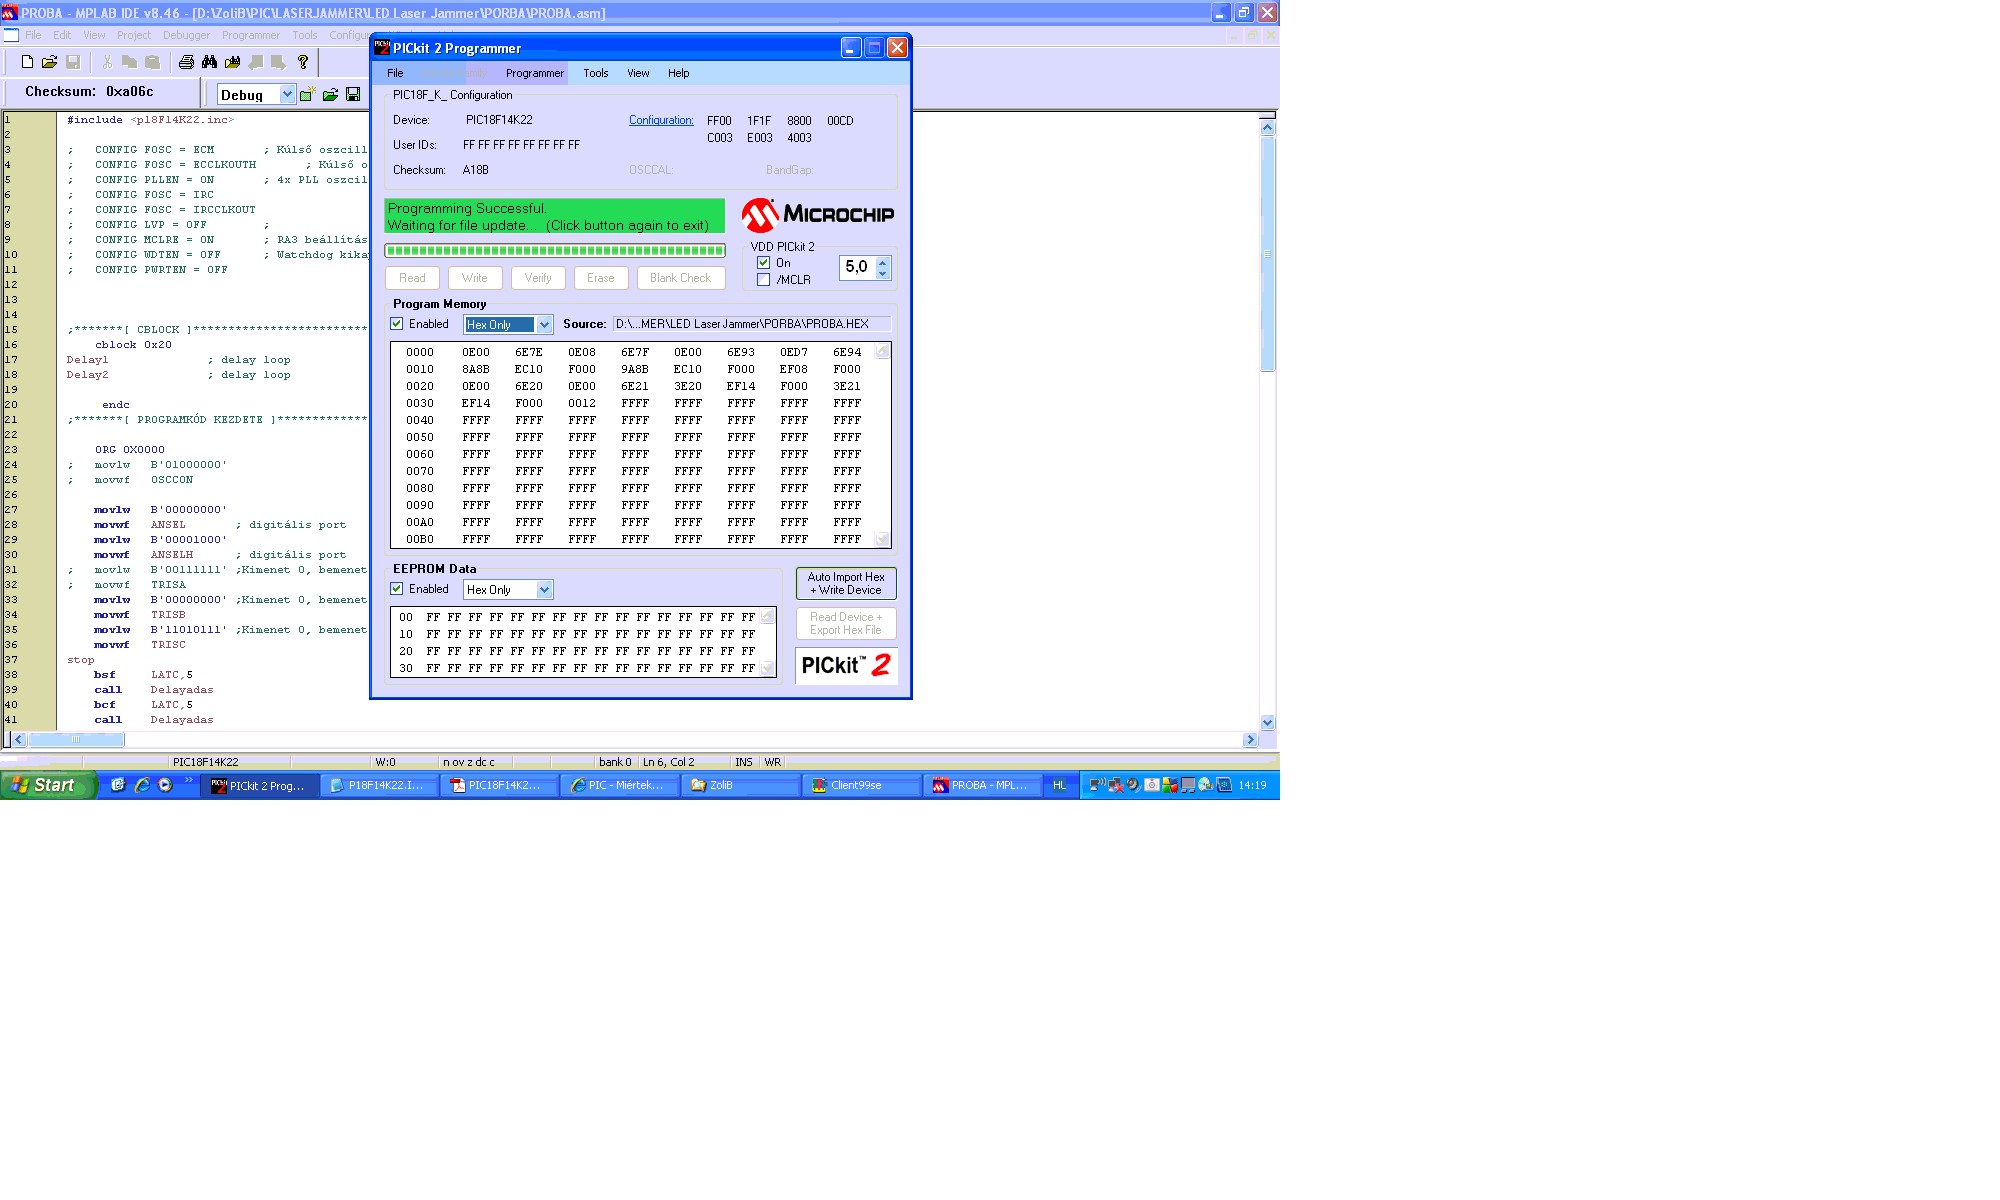Click Auto Import Hex + Write Device button
This screenshot has height=1200, width=2000.
pos(846,583)
